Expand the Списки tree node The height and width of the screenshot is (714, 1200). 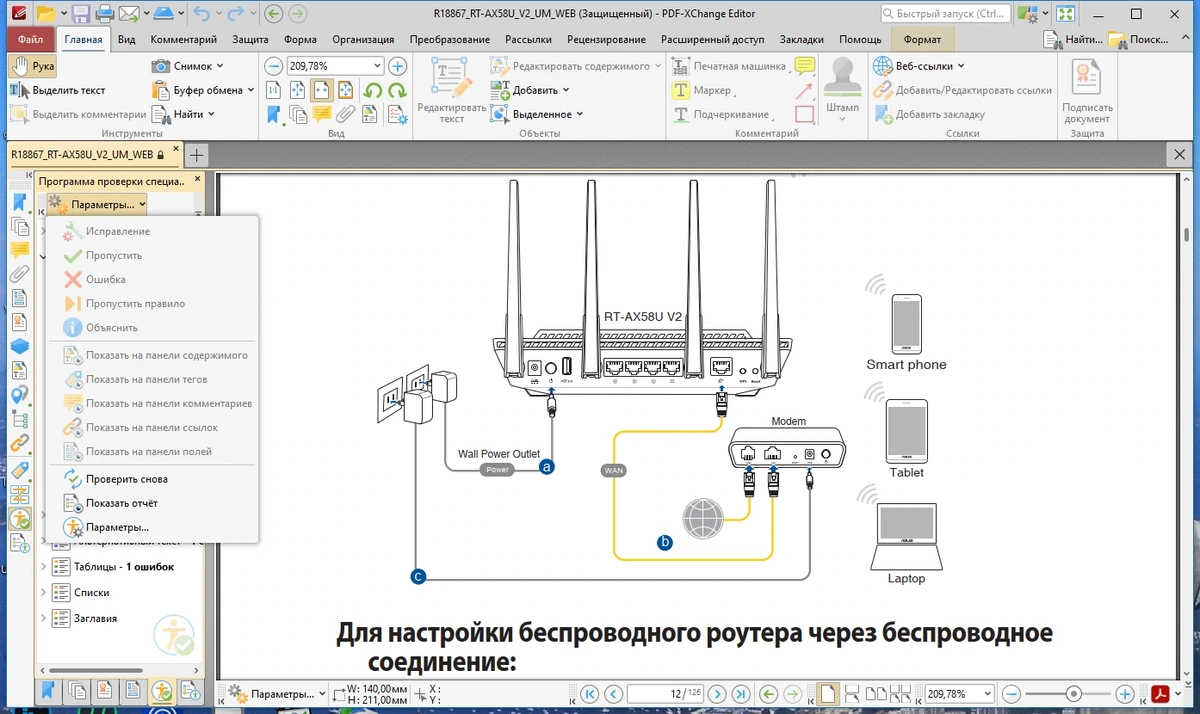pyautogui.click(x=43, y=593)
